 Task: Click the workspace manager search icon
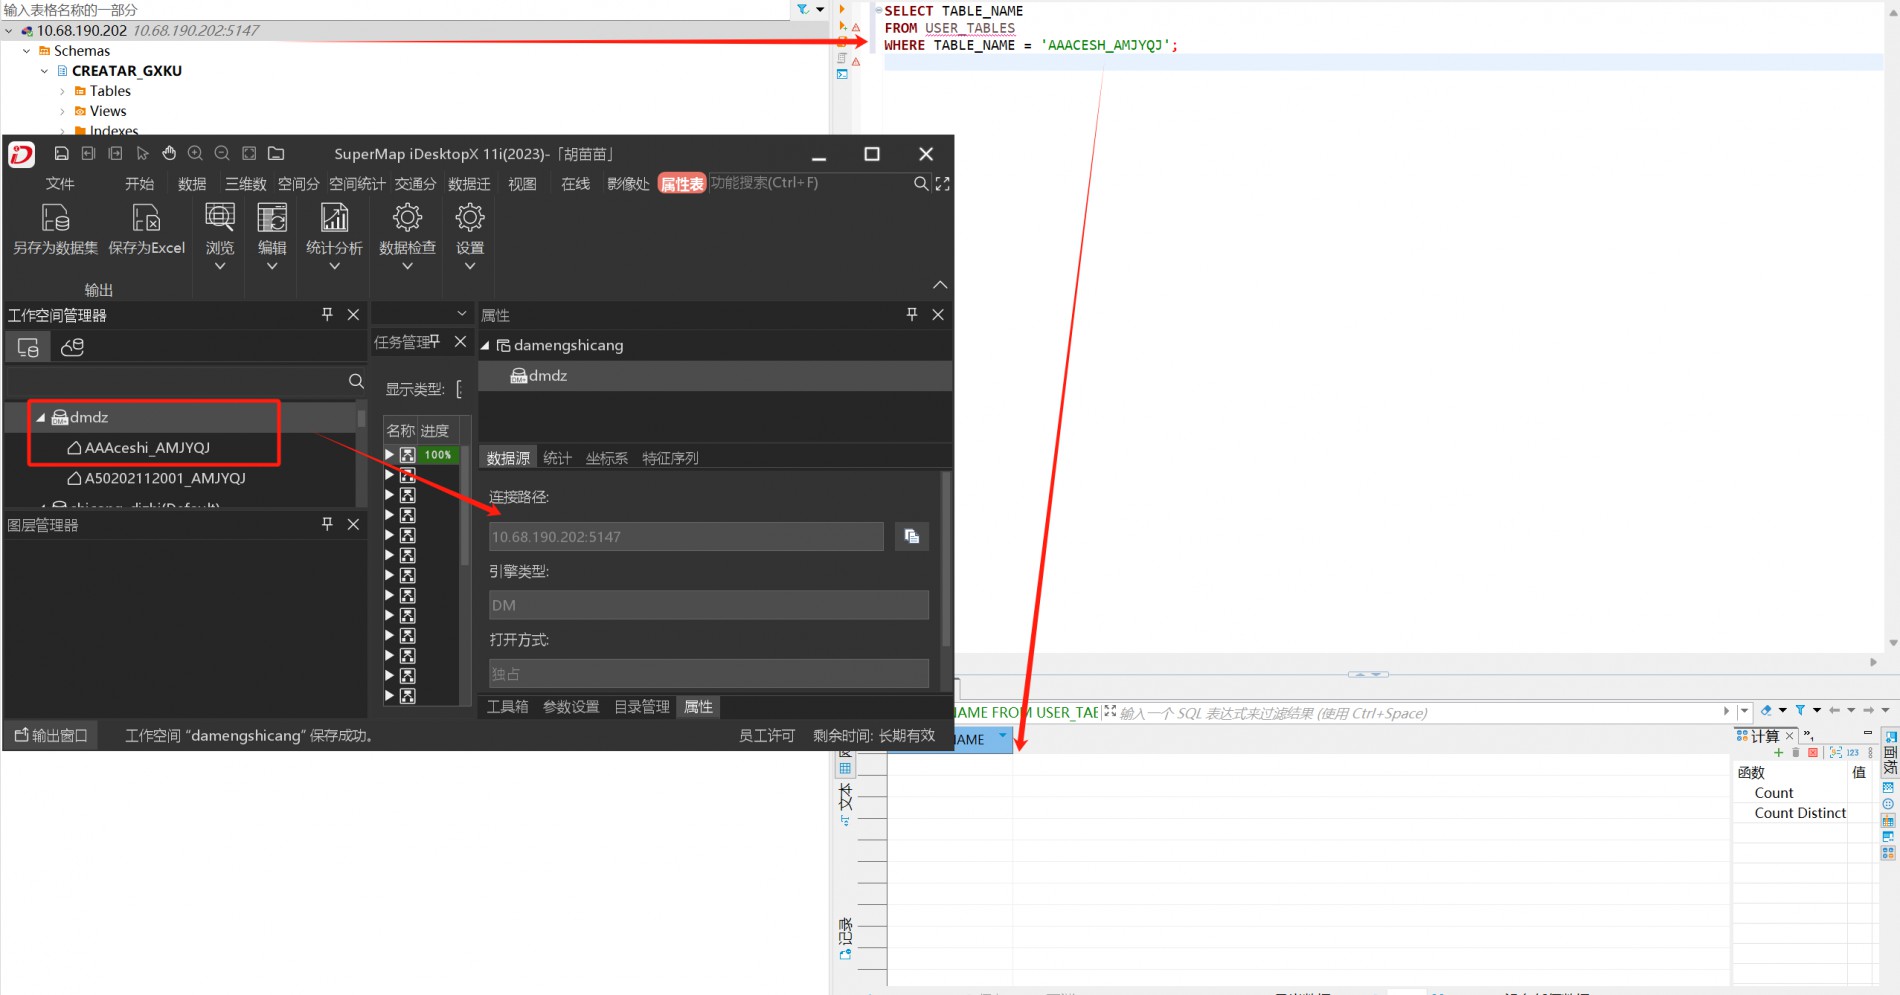[356, 381]
